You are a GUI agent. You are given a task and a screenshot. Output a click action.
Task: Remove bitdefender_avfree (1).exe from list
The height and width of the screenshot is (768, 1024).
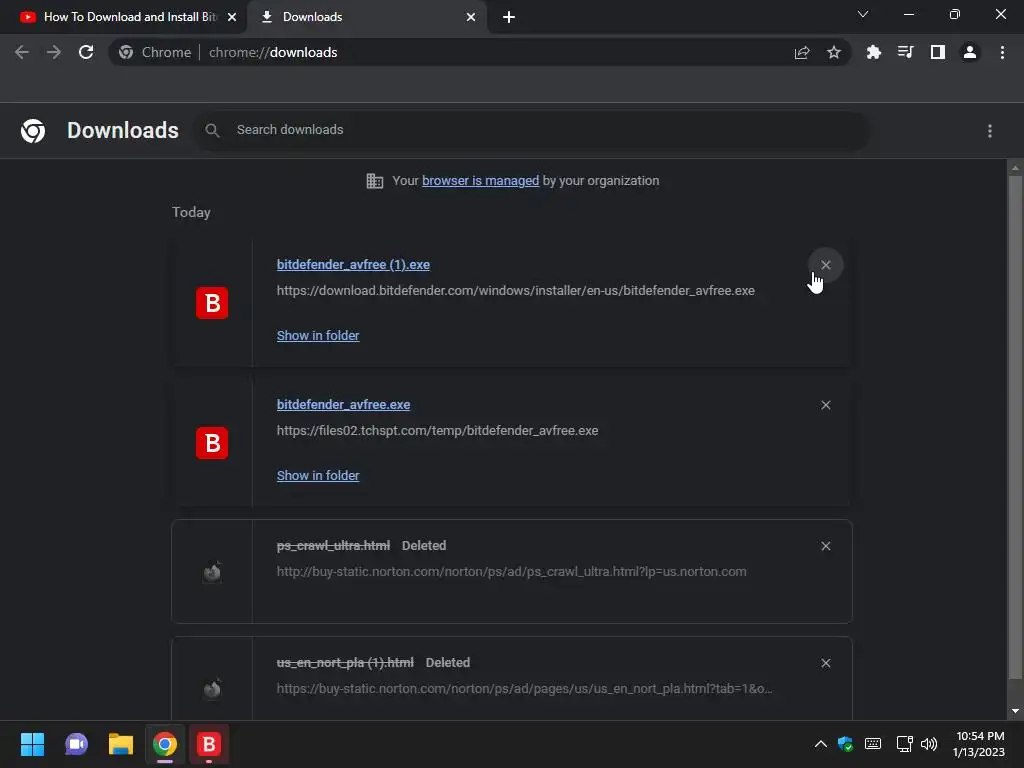tap(825, 265)
